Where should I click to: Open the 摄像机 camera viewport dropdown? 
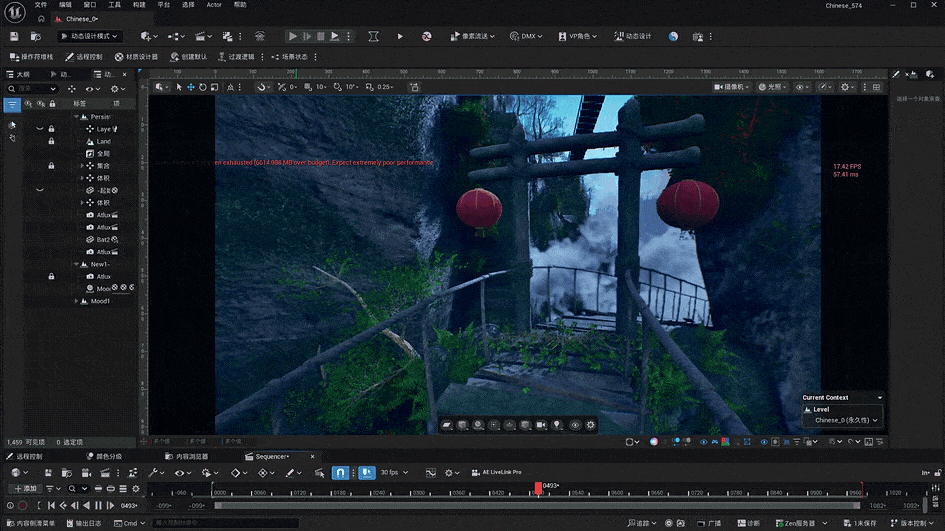click(x=732, y=87)
